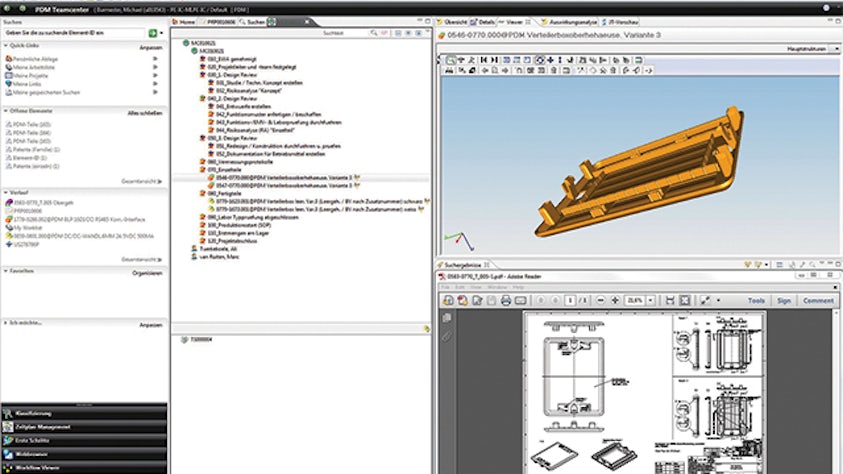The height and width of the screenshot is (474, 843).
Task: Click the email envelope icon in Adobe Reader
Action: [520, 301]
